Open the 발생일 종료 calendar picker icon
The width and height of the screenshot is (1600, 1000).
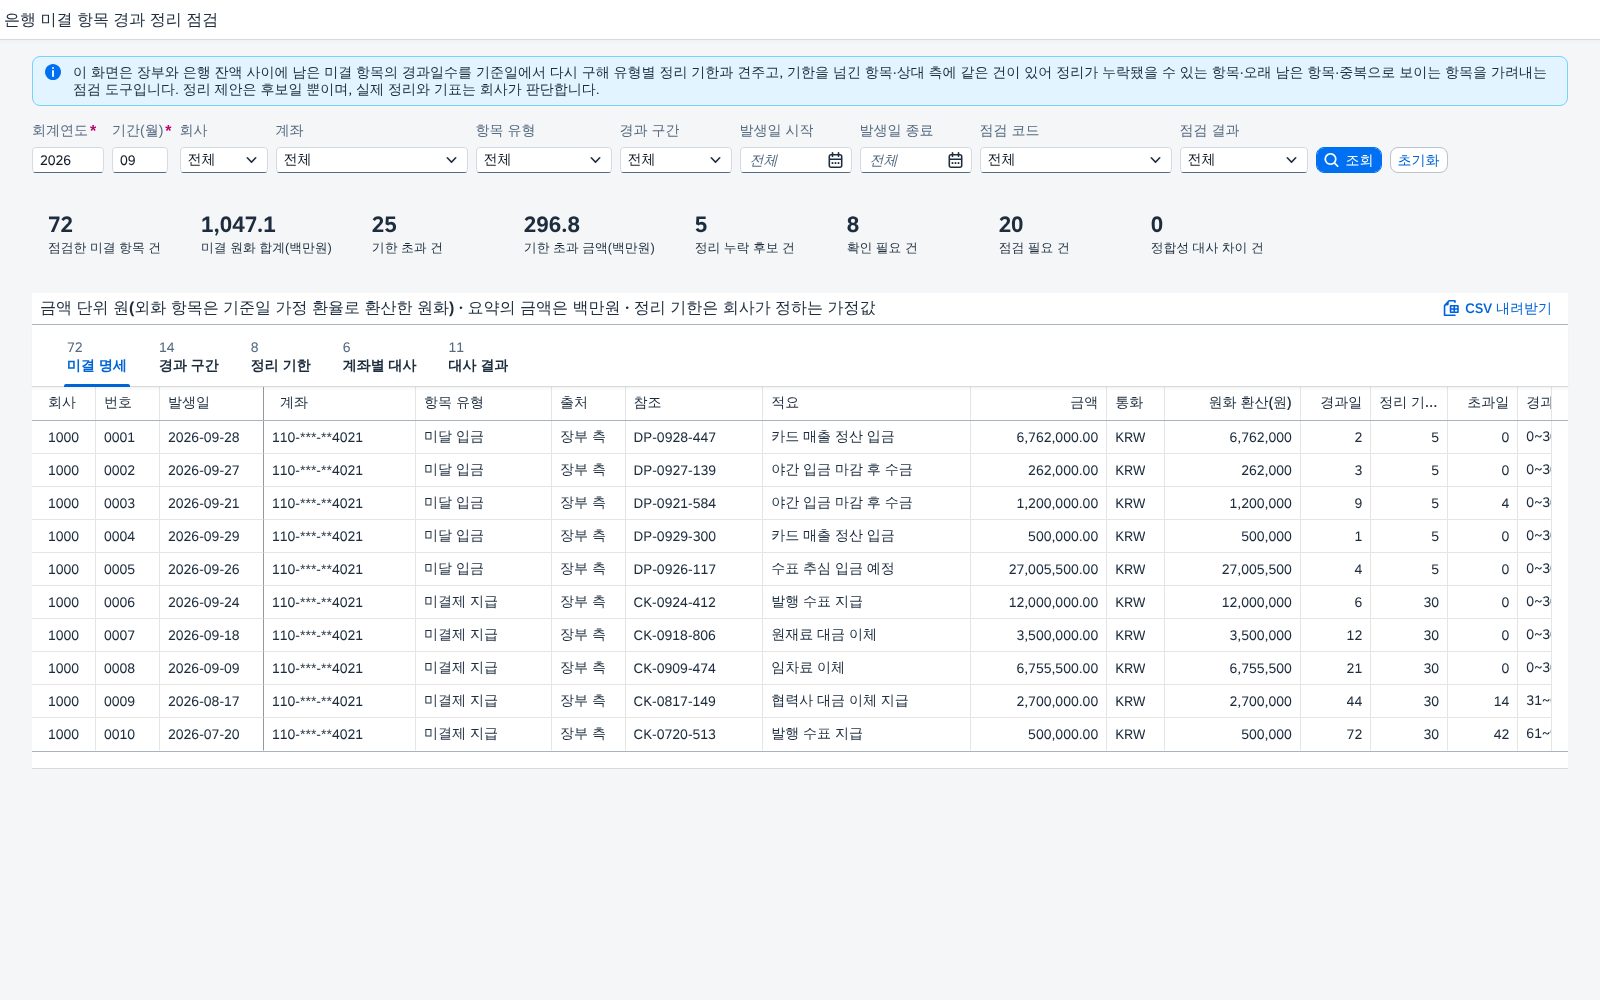[x=955, y=160]
